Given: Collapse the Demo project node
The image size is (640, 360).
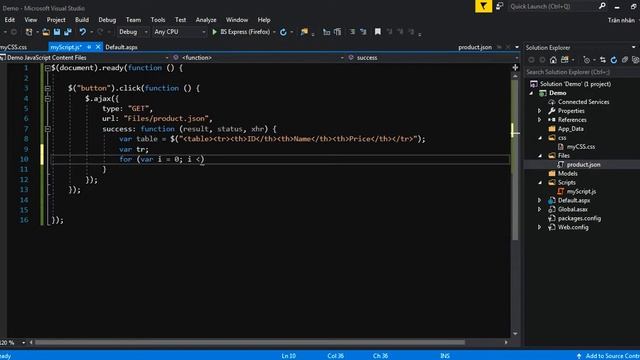Looking at the screenshot, I should tap(531, 93).
